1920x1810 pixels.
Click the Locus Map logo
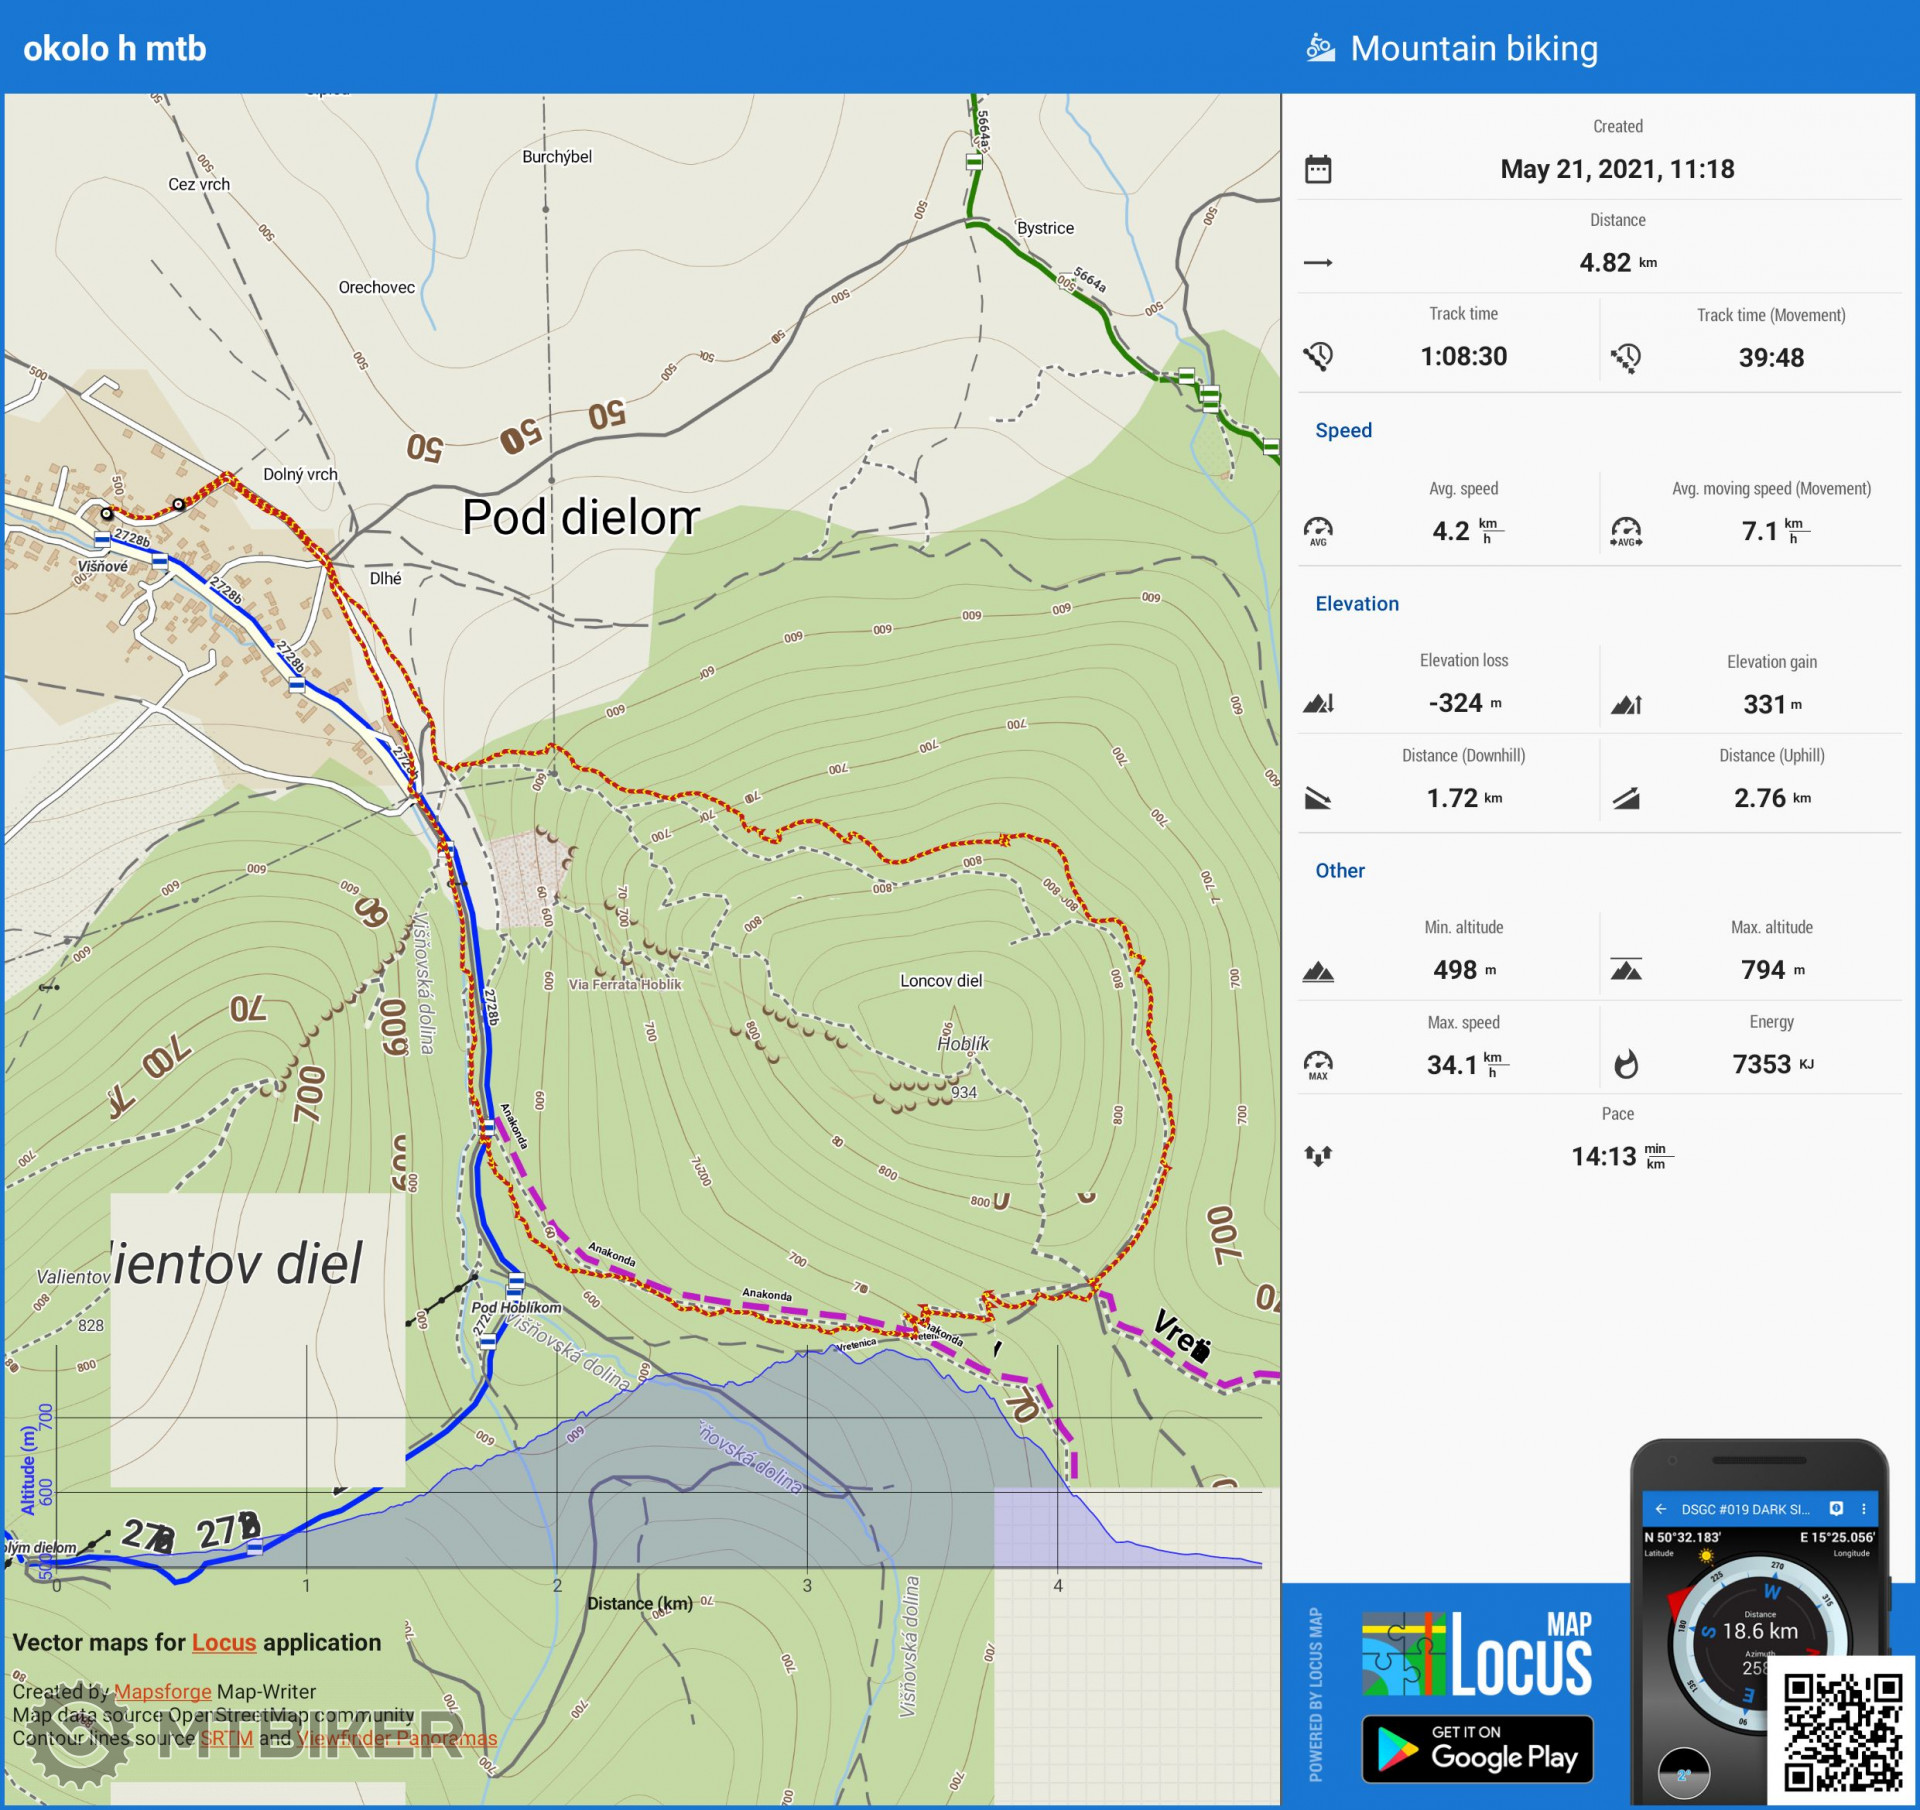pos(1476,1653)
